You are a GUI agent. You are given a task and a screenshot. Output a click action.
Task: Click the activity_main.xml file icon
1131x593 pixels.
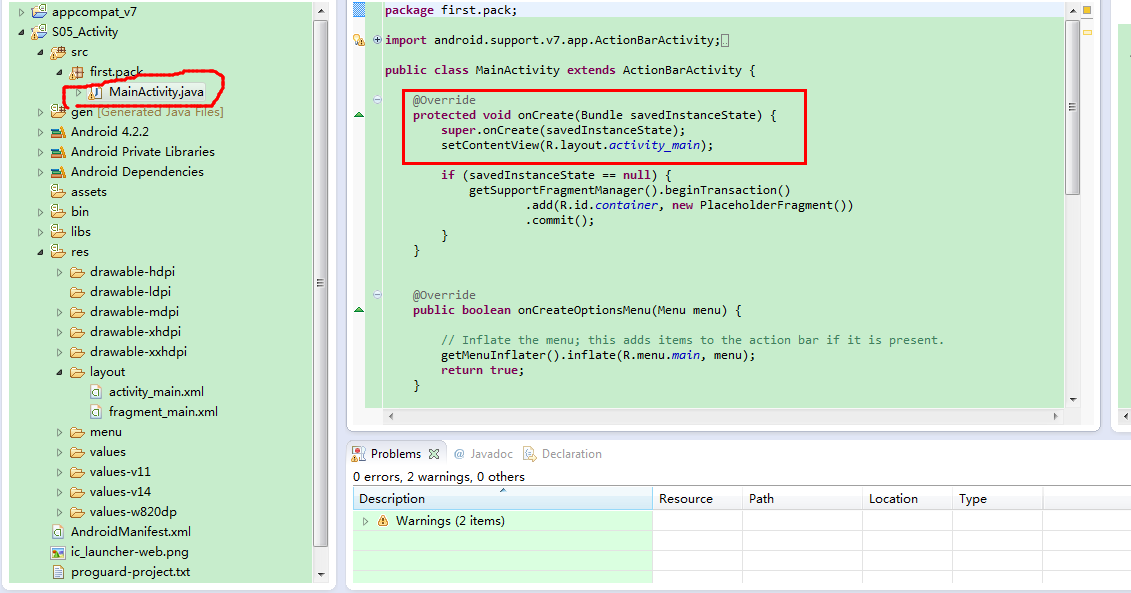point(95,392)
